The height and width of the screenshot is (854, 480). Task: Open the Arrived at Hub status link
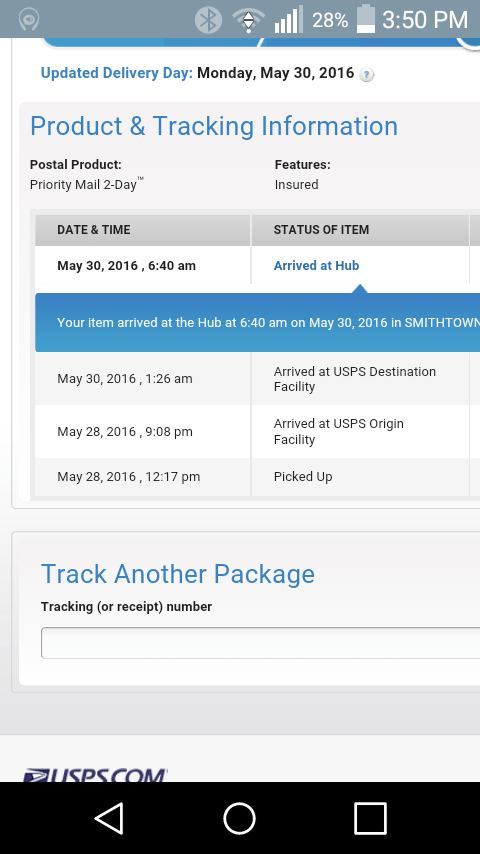(x=316, y=265)
